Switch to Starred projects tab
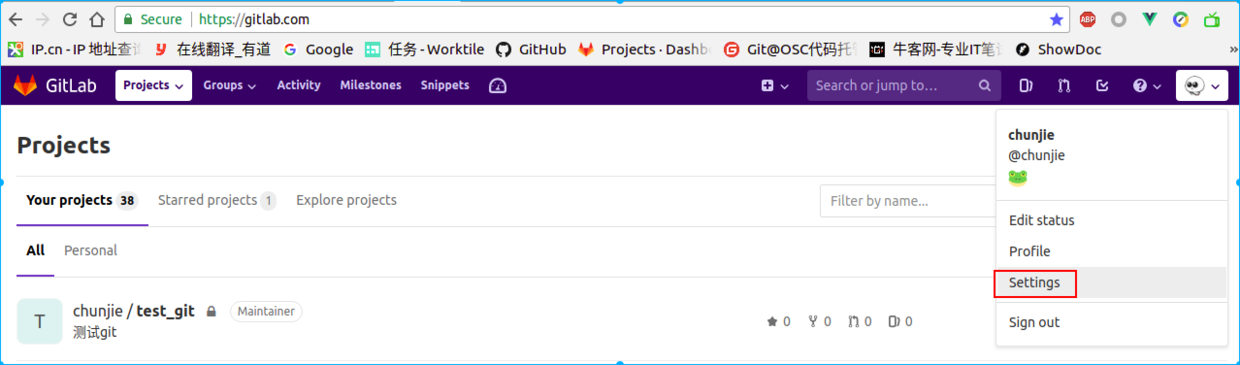1240x365 pixels. (x=217, y=201)
